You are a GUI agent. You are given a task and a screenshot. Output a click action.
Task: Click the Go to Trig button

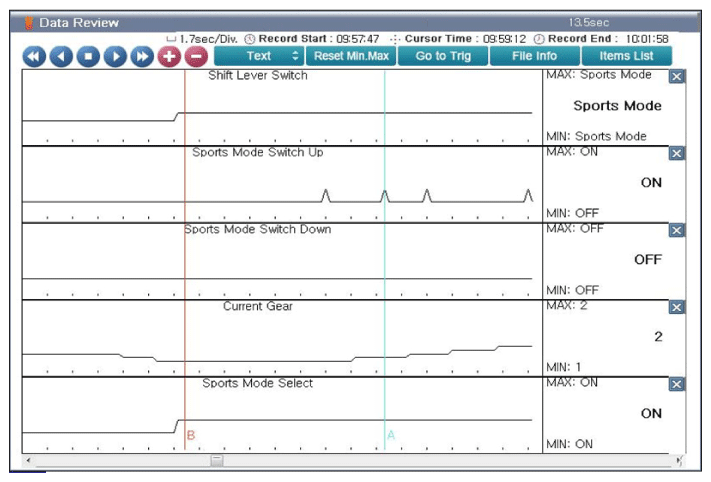443,56
